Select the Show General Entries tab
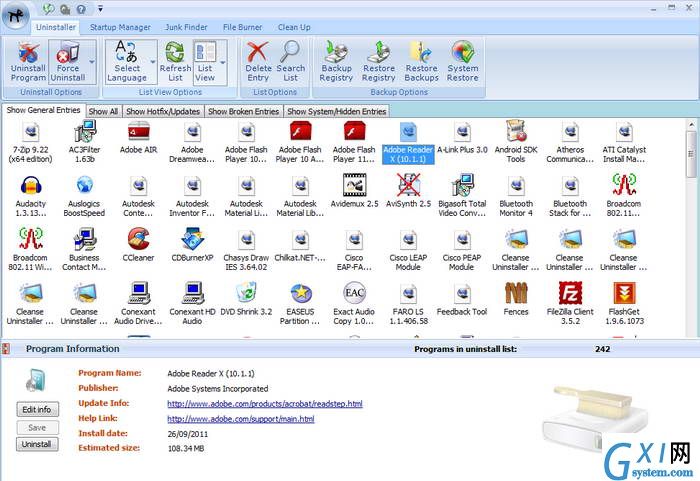 coord(43,110)
